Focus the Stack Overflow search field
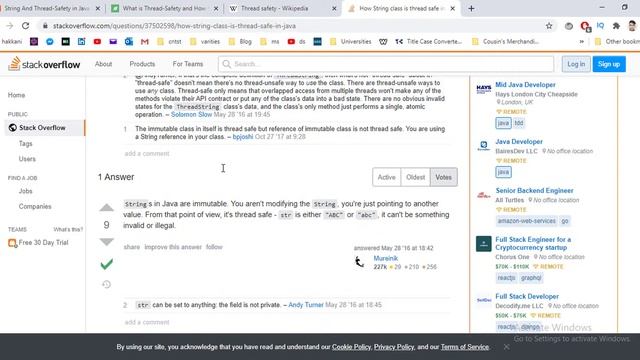Viewport: 640px width, 360px height. 386,64
